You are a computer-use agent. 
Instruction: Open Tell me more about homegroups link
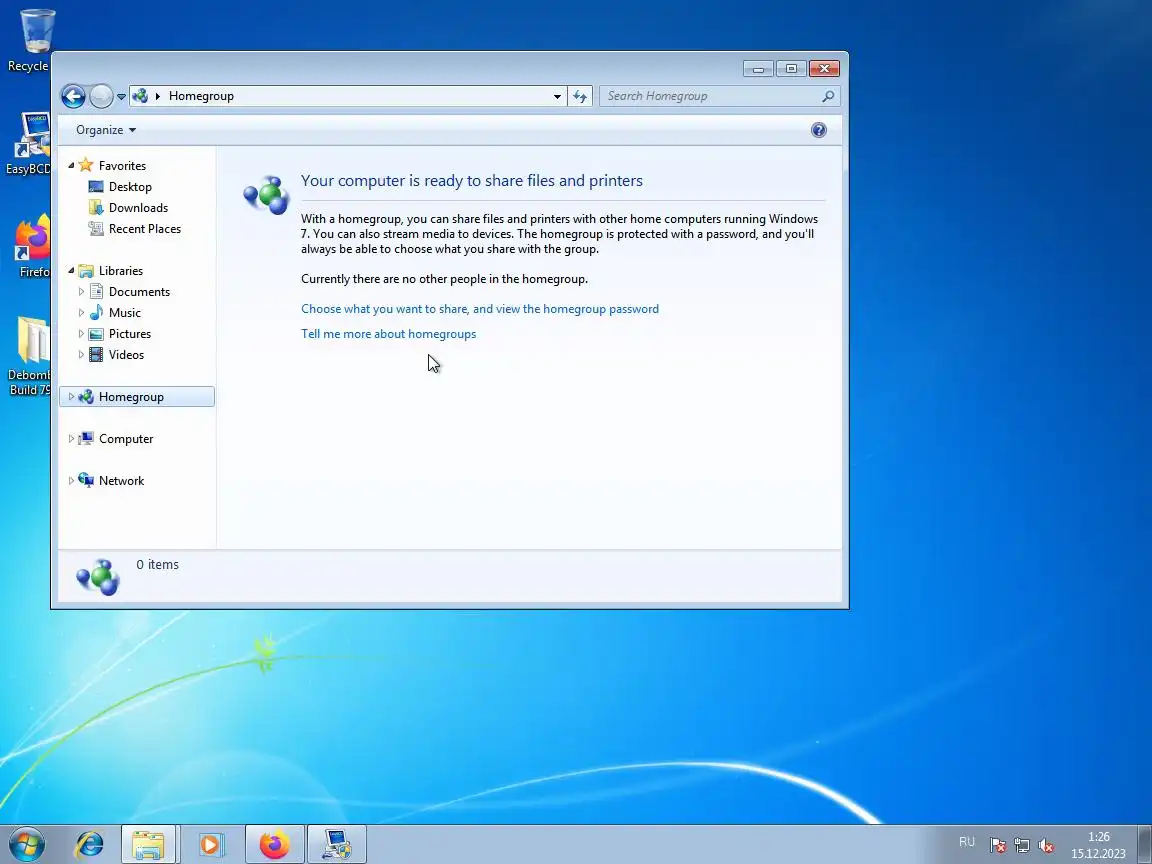click(x=389, y=334)
